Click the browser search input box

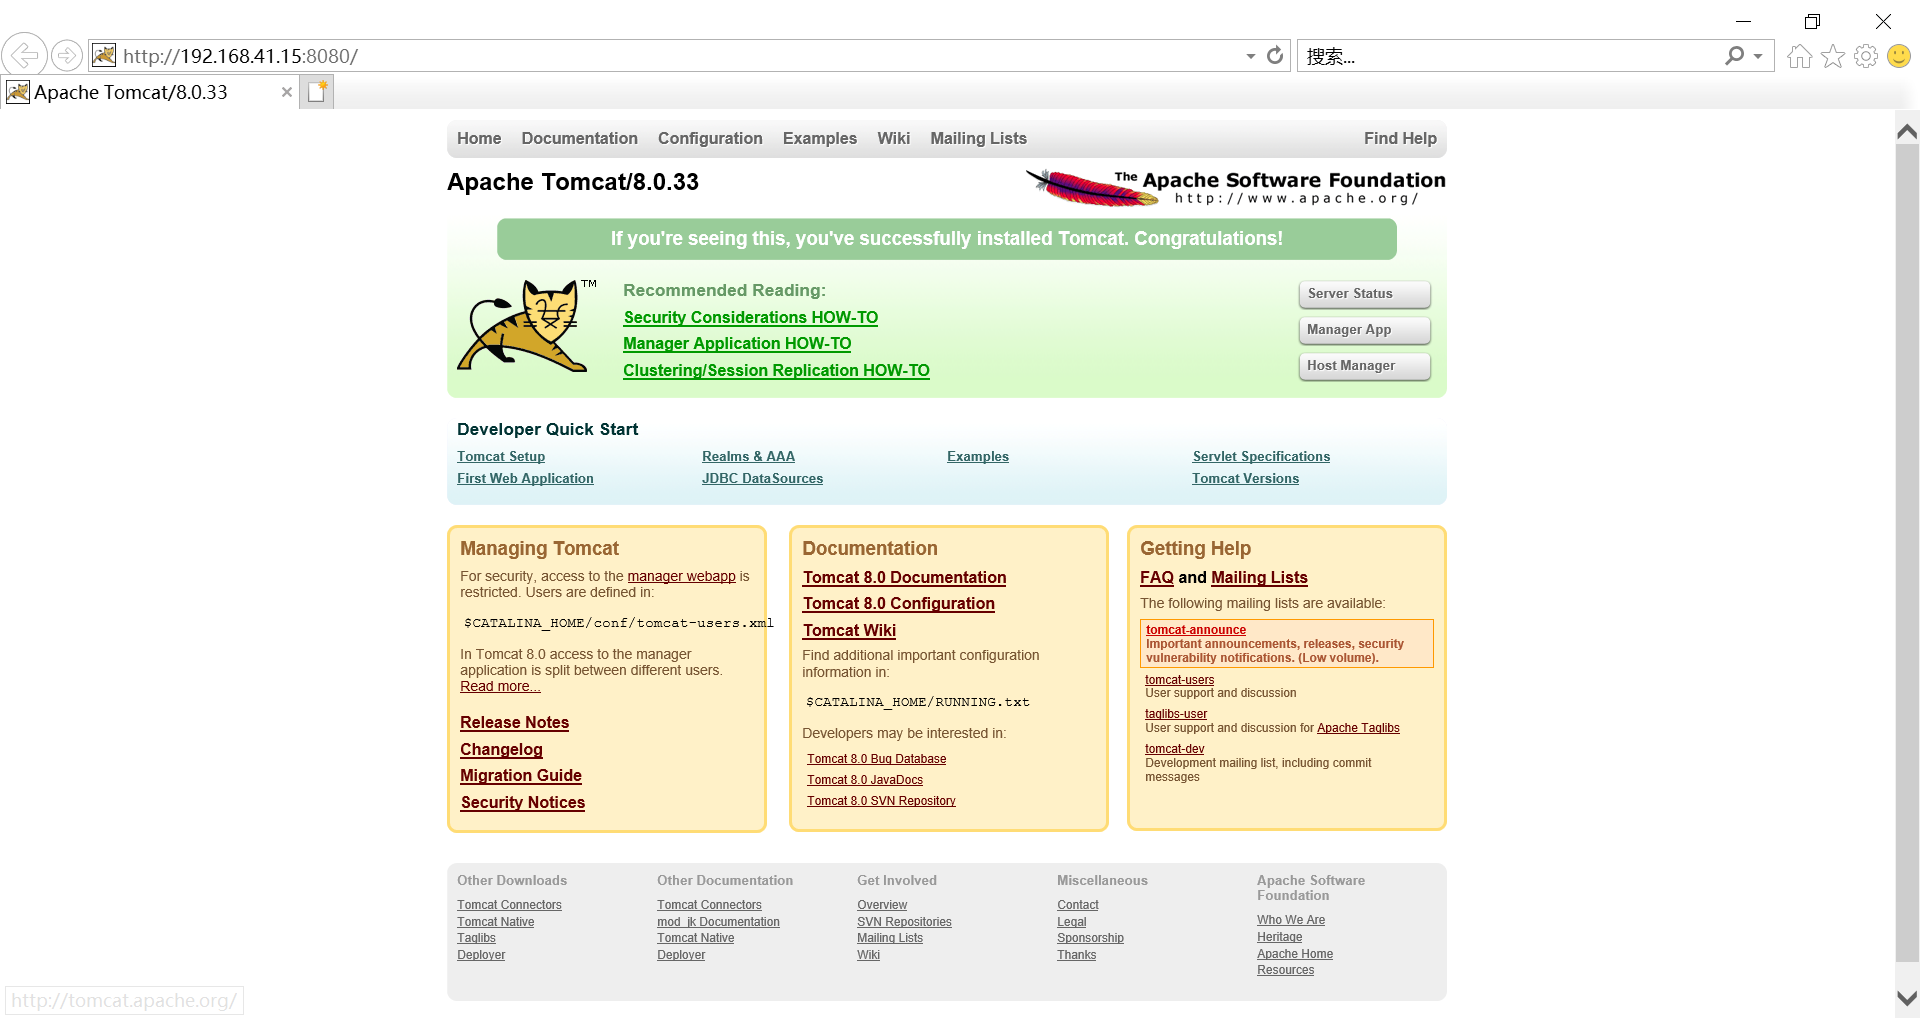(x=1510, y=56)
